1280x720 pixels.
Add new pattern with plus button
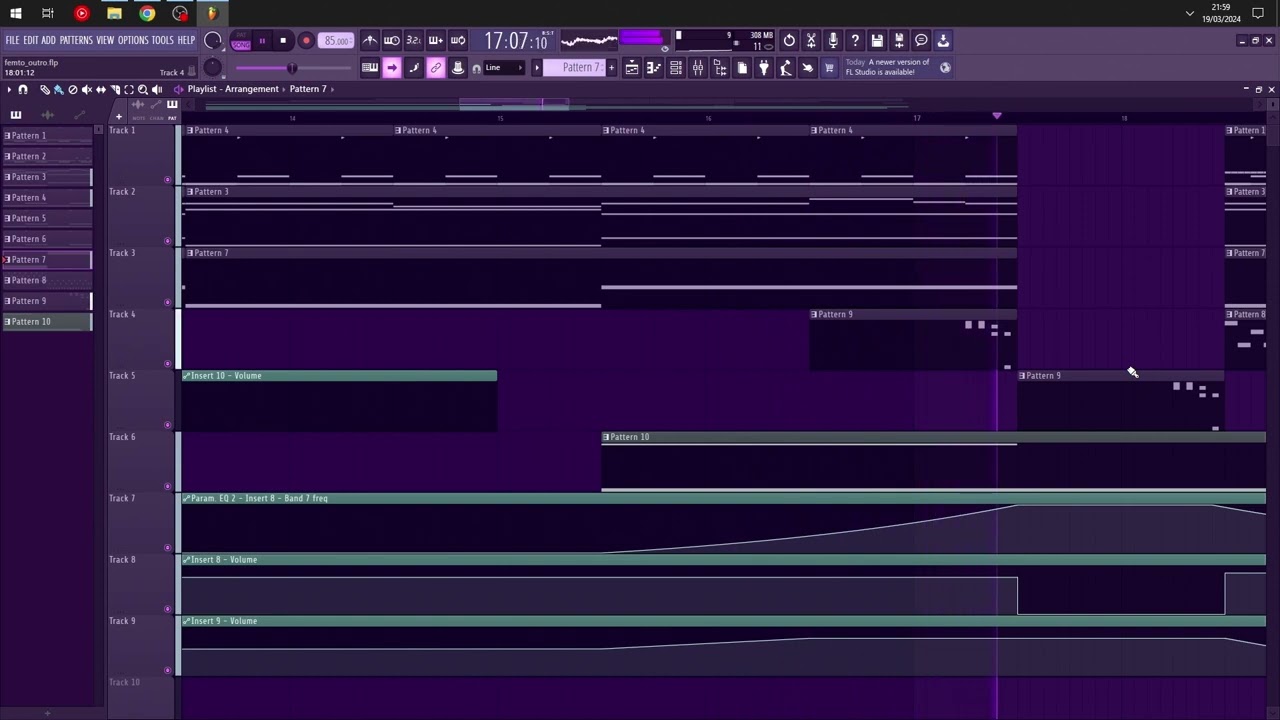[612, 68]
